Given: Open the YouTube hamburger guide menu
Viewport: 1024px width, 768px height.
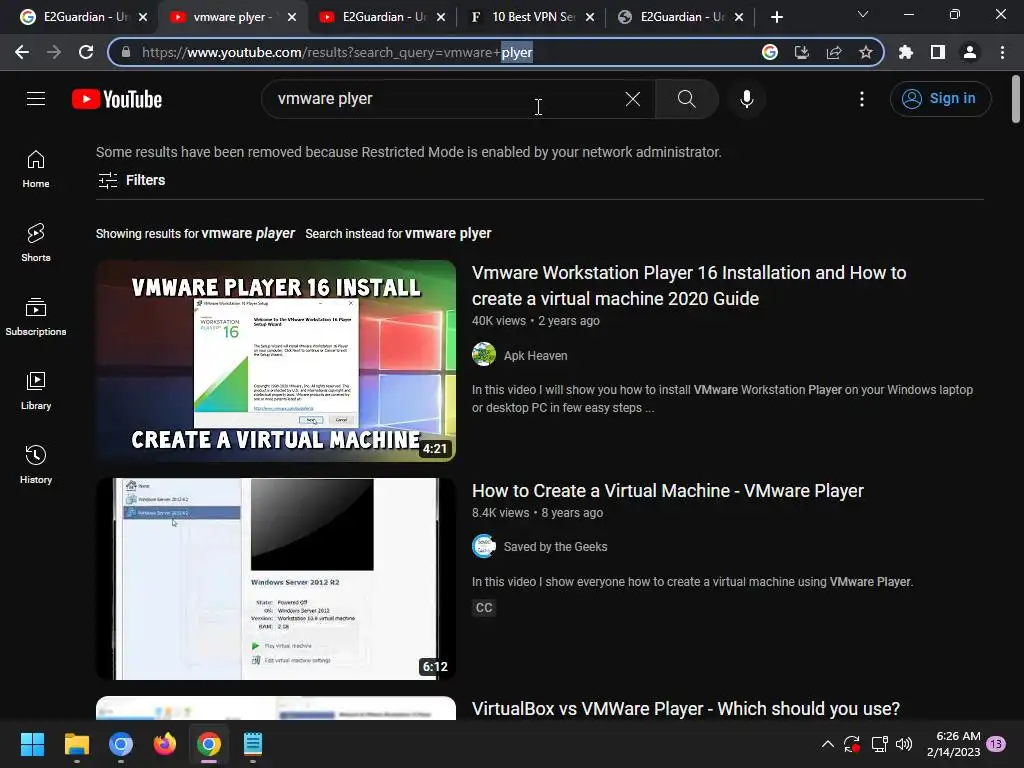Looking at the screenshot, I should 36,99.
